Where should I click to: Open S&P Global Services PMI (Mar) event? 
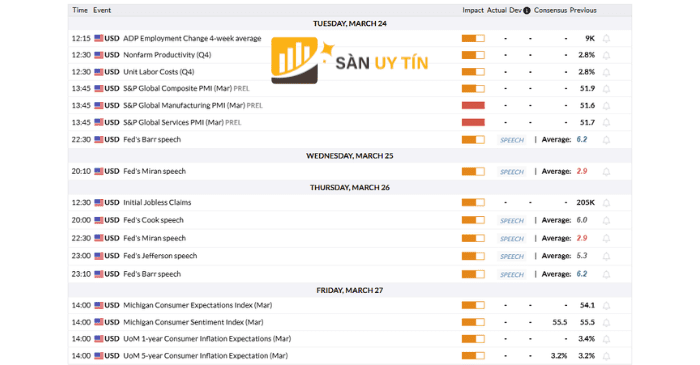tap(182, 122)
